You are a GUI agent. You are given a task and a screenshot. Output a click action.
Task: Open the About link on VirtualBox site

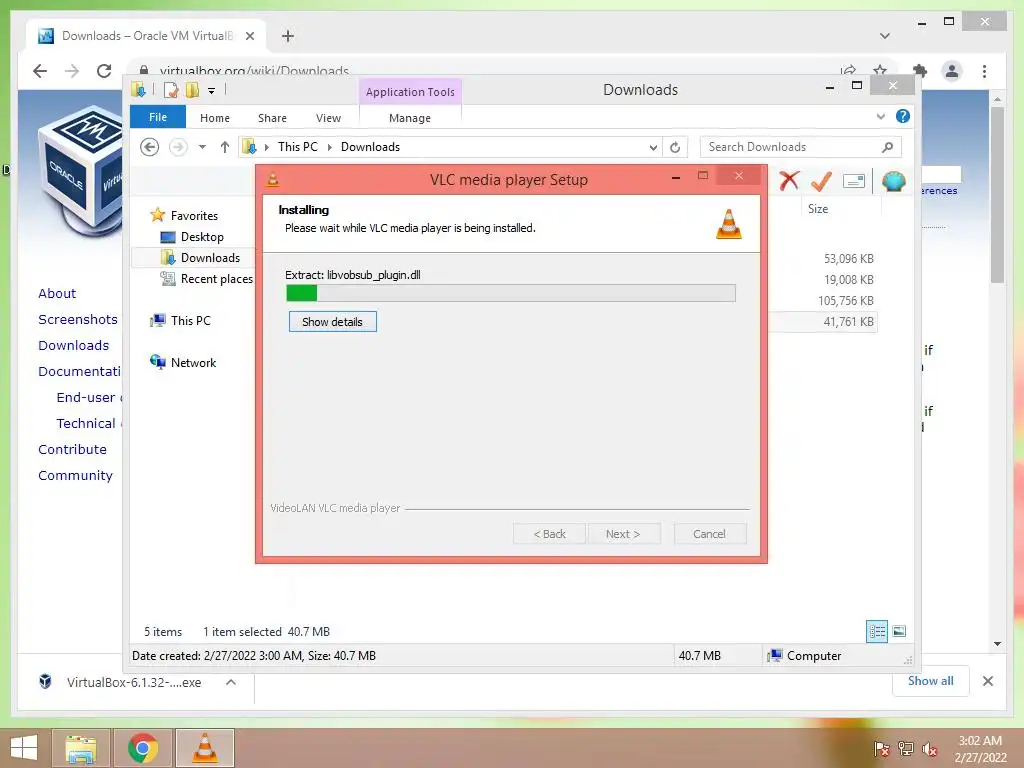57,294
